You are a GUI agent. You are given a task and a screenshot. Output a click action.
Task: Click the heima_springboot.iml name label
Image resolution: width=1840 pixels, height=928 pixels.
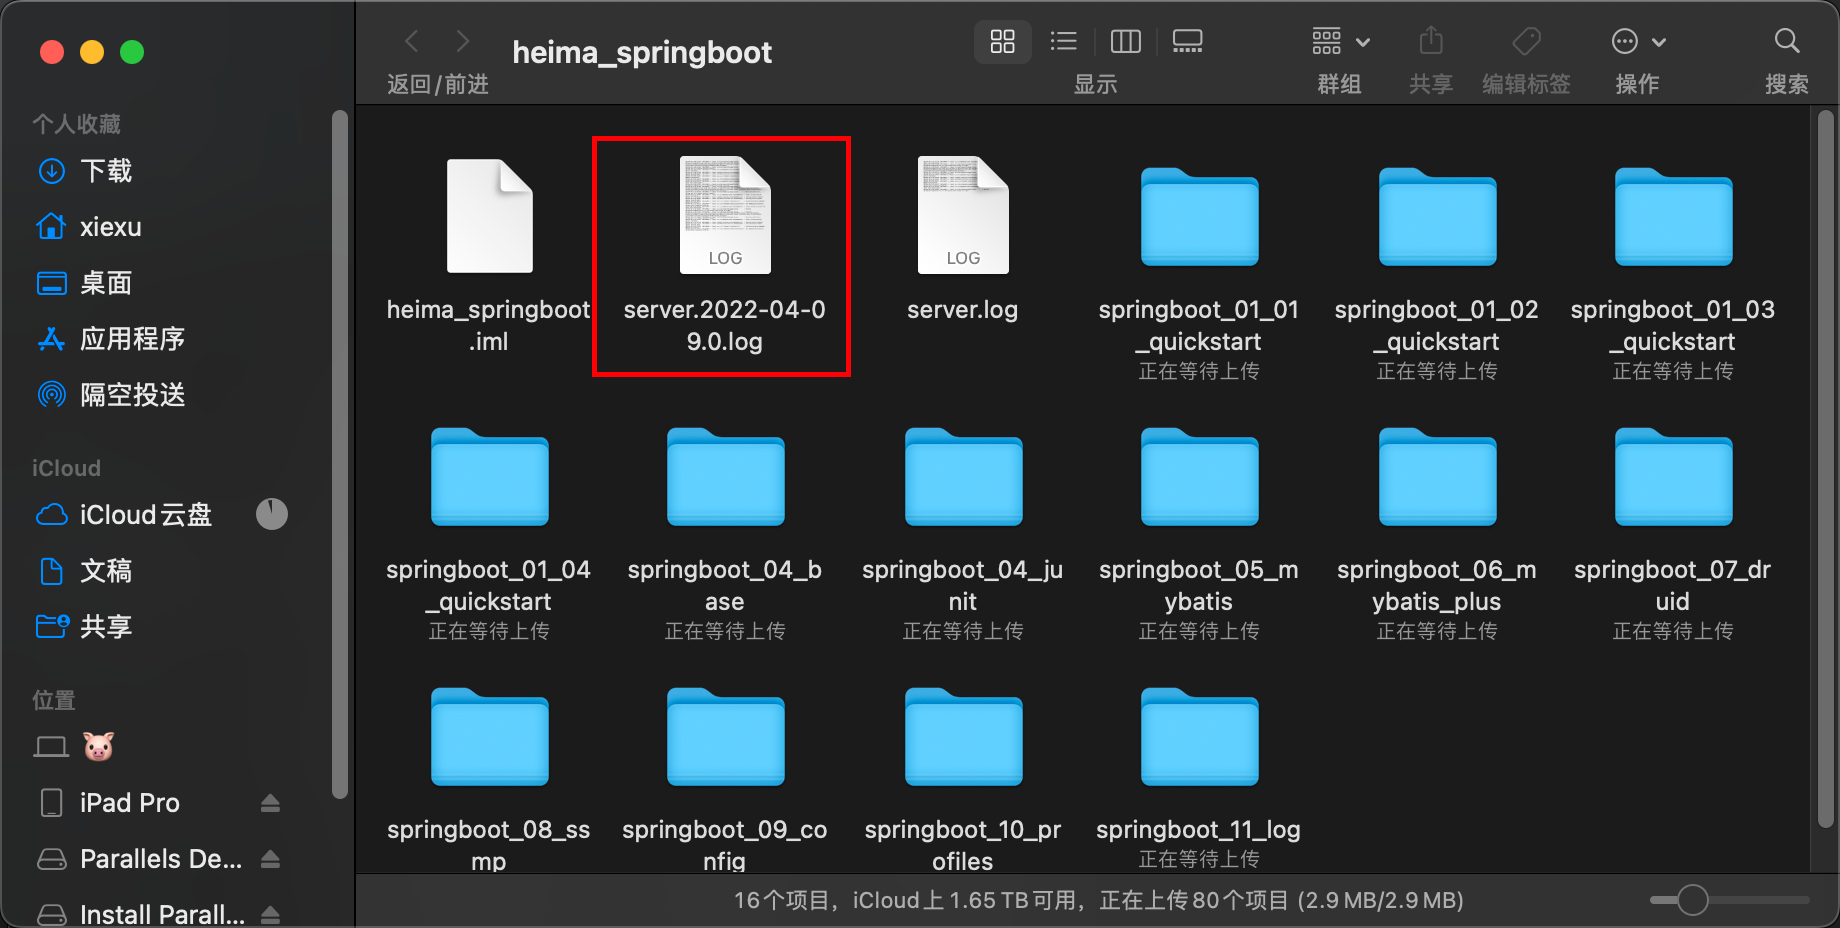[x=489, y=325]
